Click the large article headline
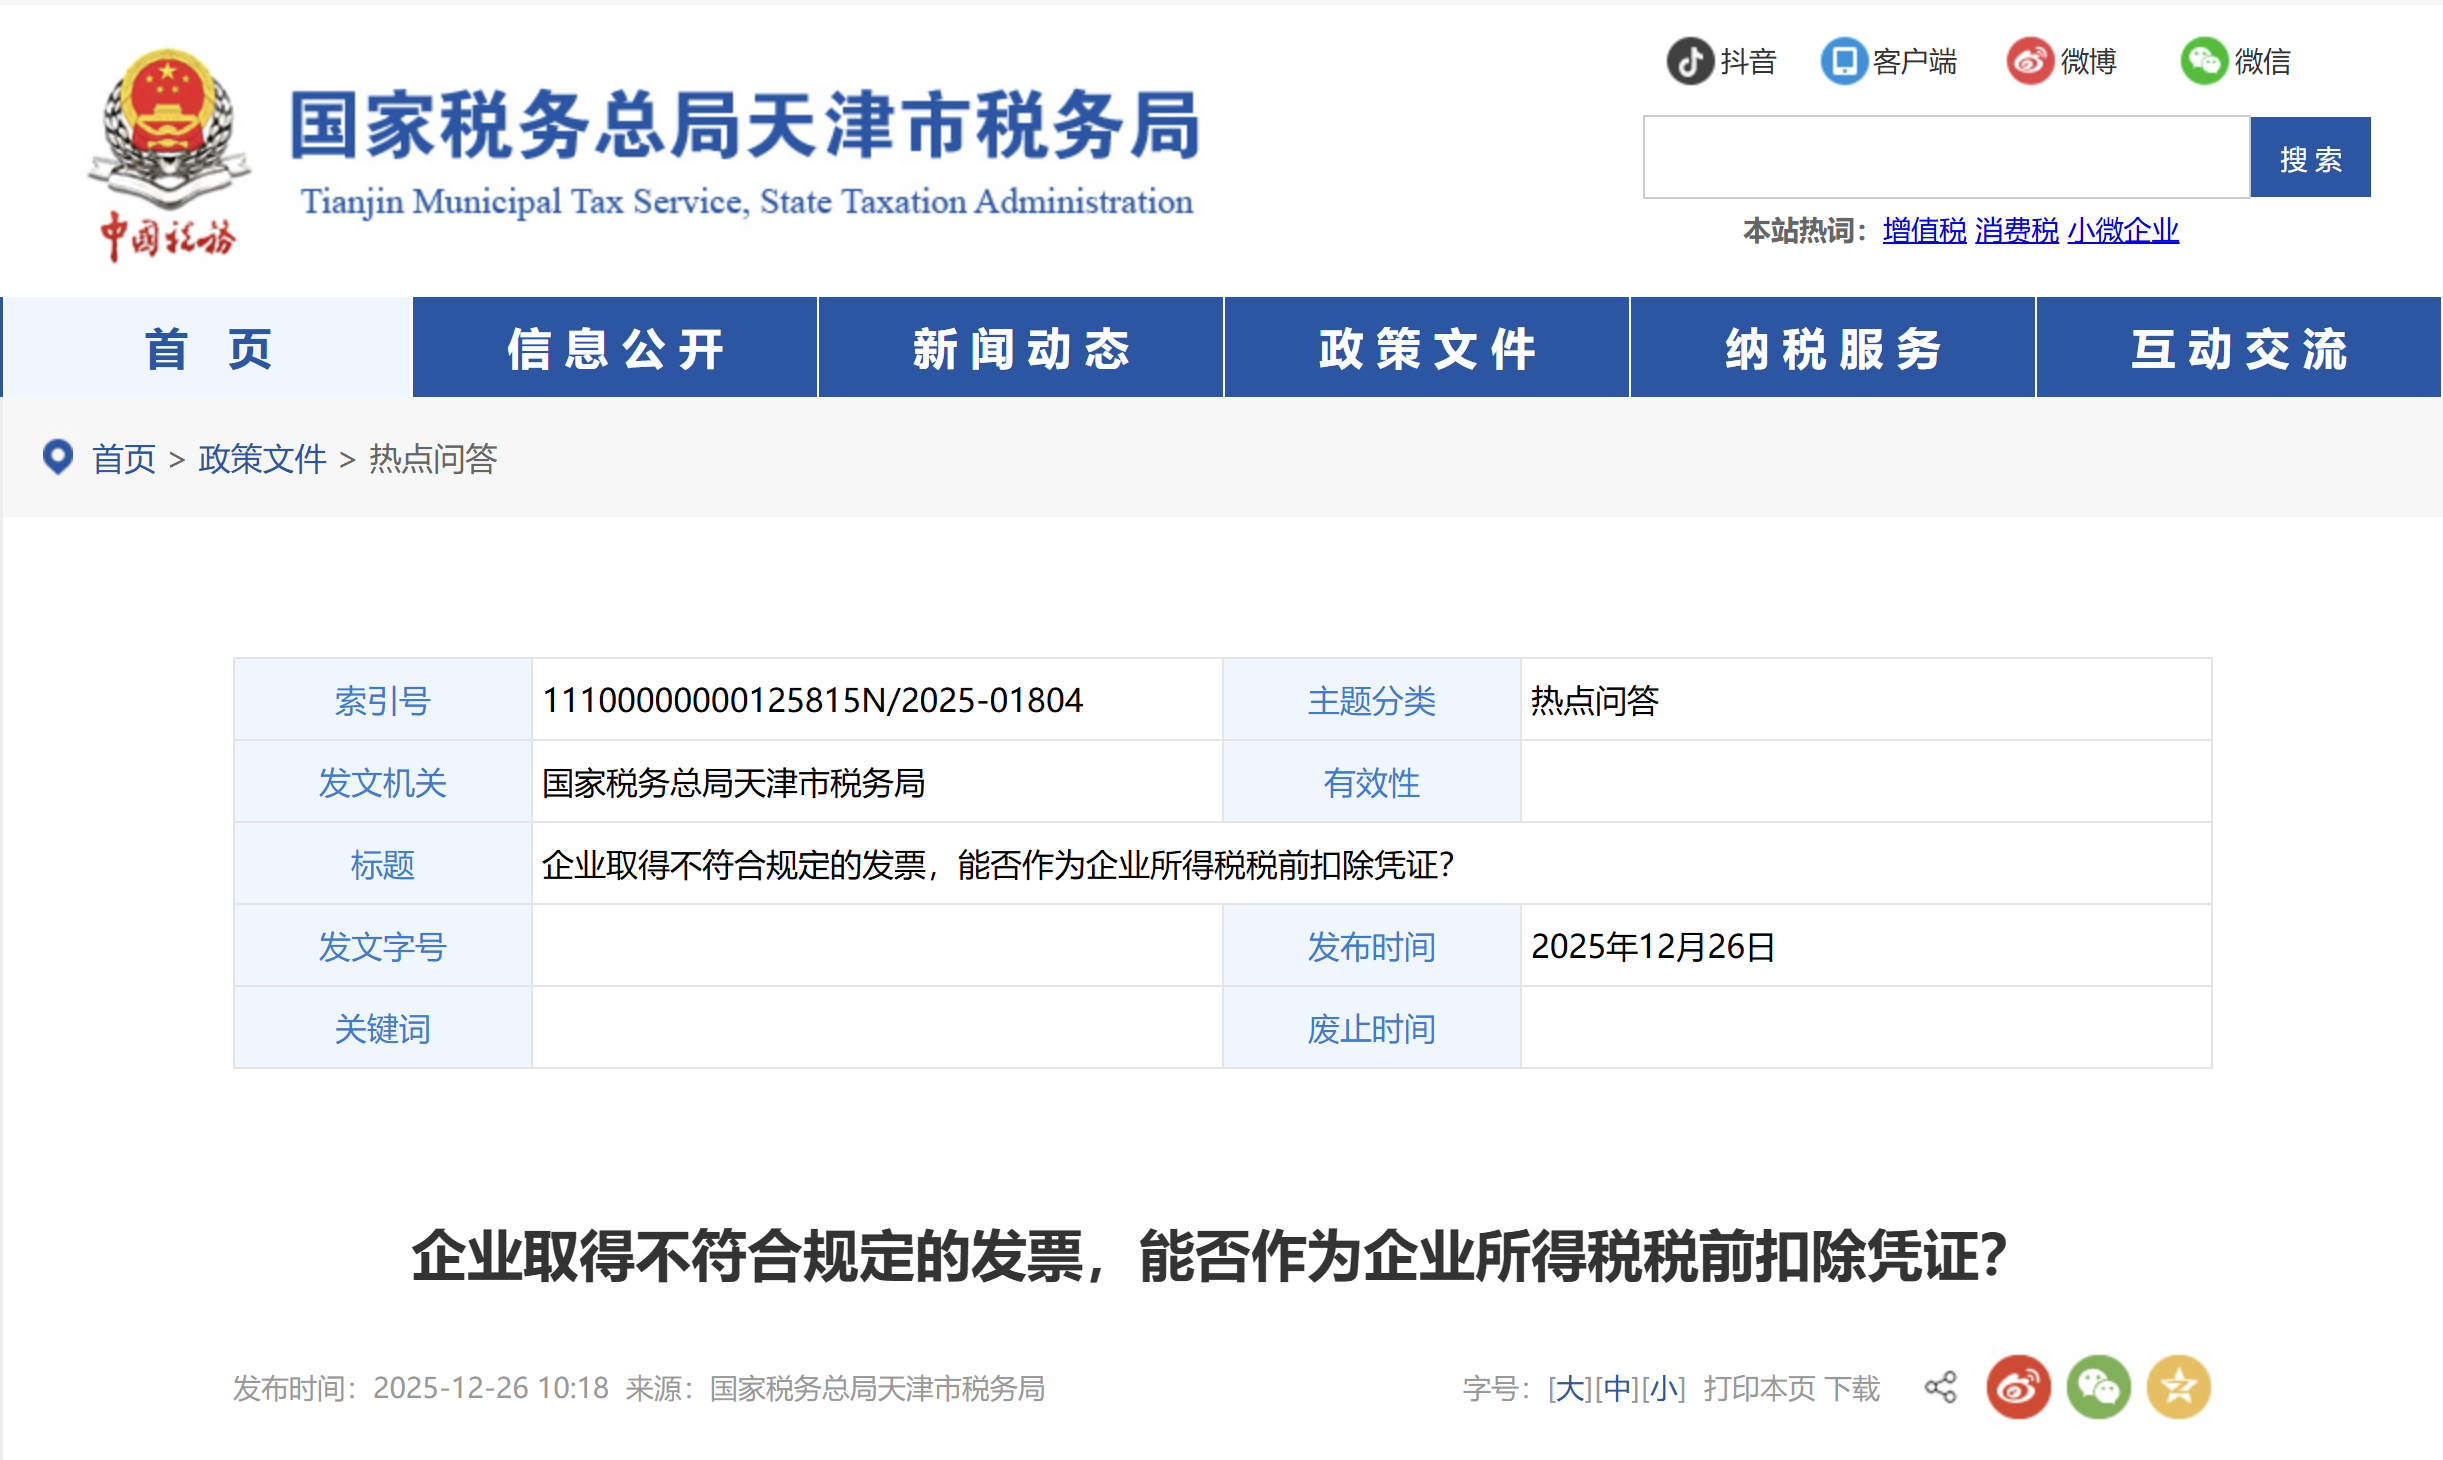 tap(1209, 1256)
